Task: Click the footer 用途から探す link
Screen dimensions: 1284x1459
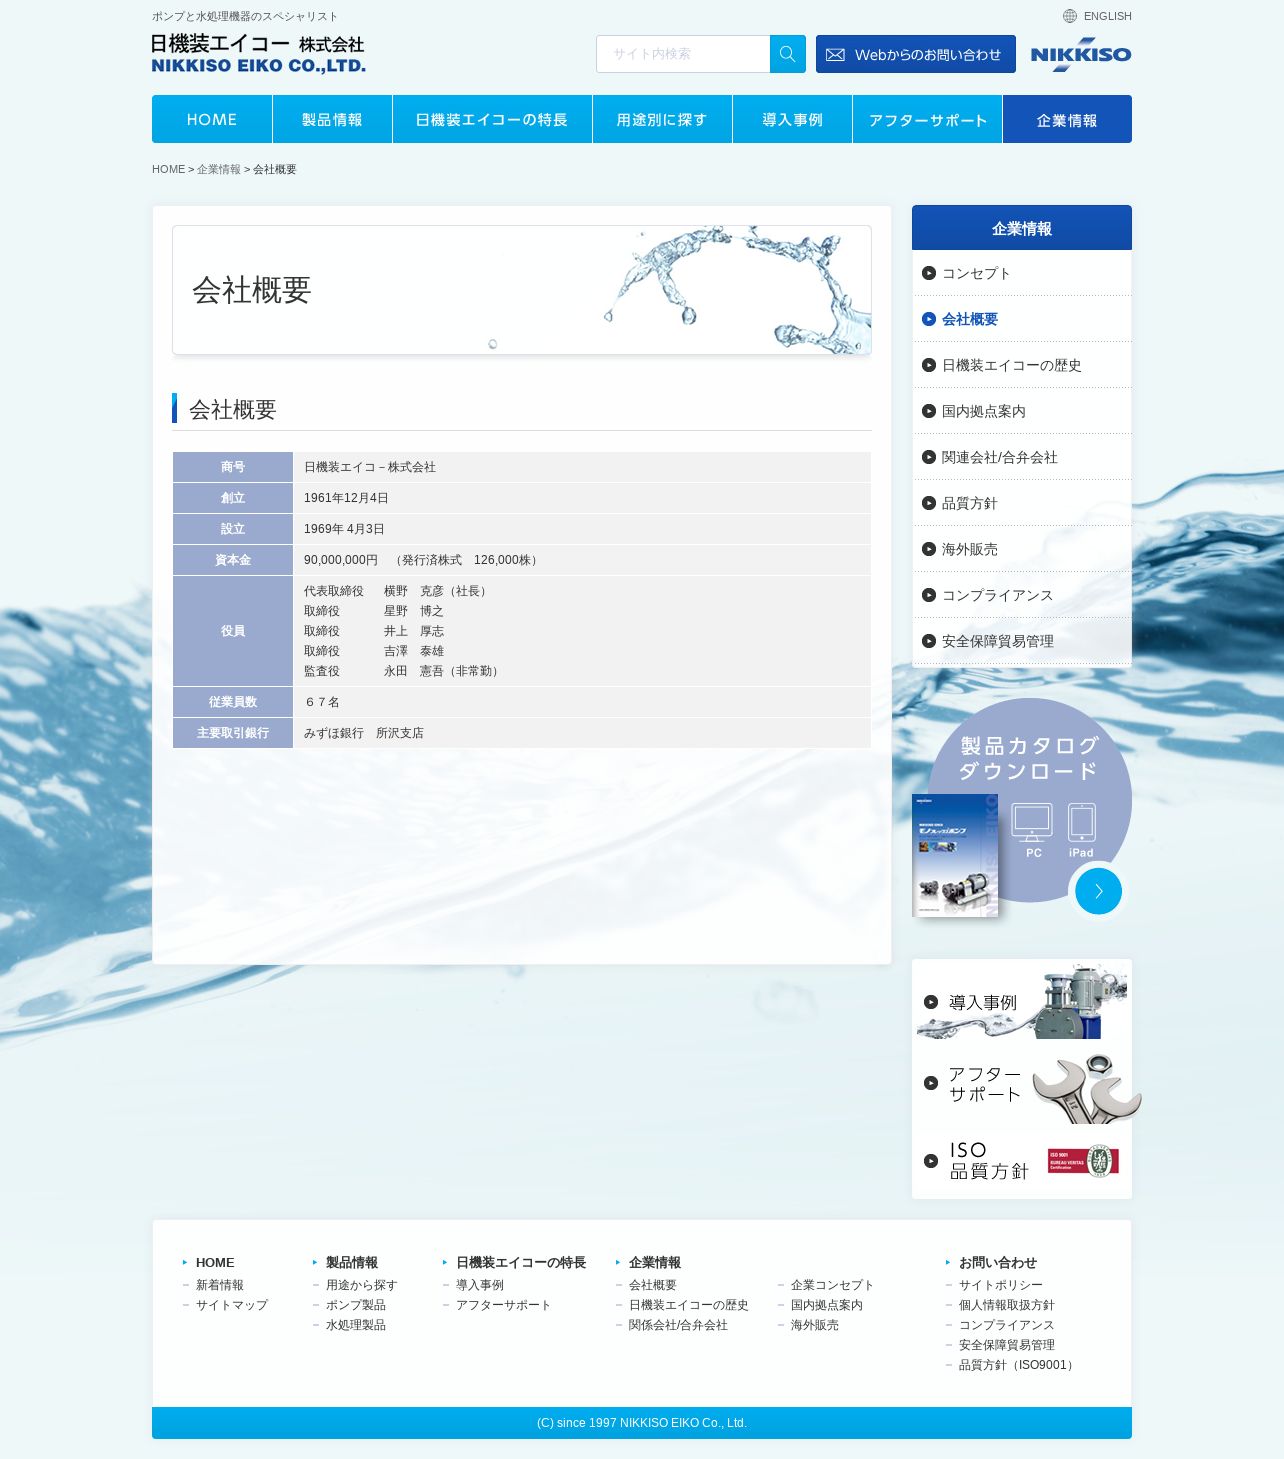Action: coord(362,1285)
